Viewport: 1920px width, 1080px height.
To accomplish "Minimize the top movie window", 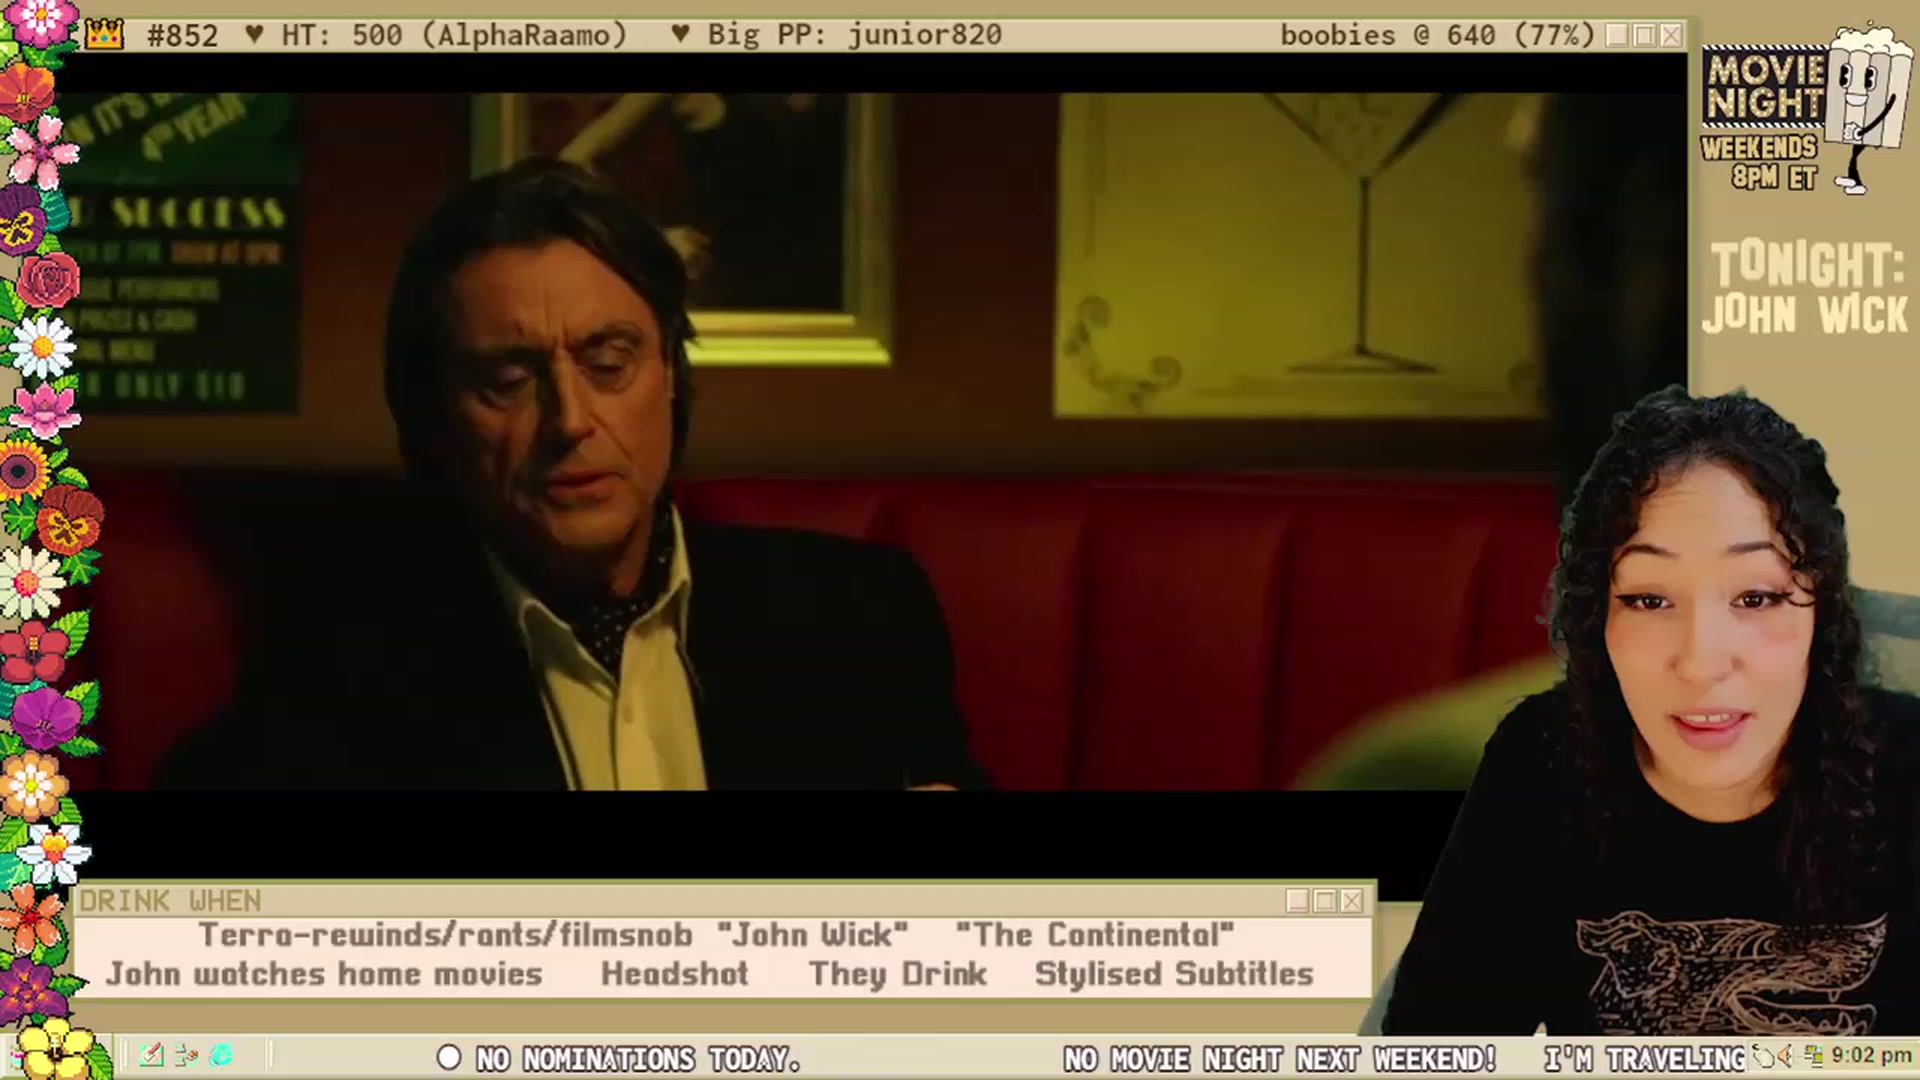I will point(1617,35).
